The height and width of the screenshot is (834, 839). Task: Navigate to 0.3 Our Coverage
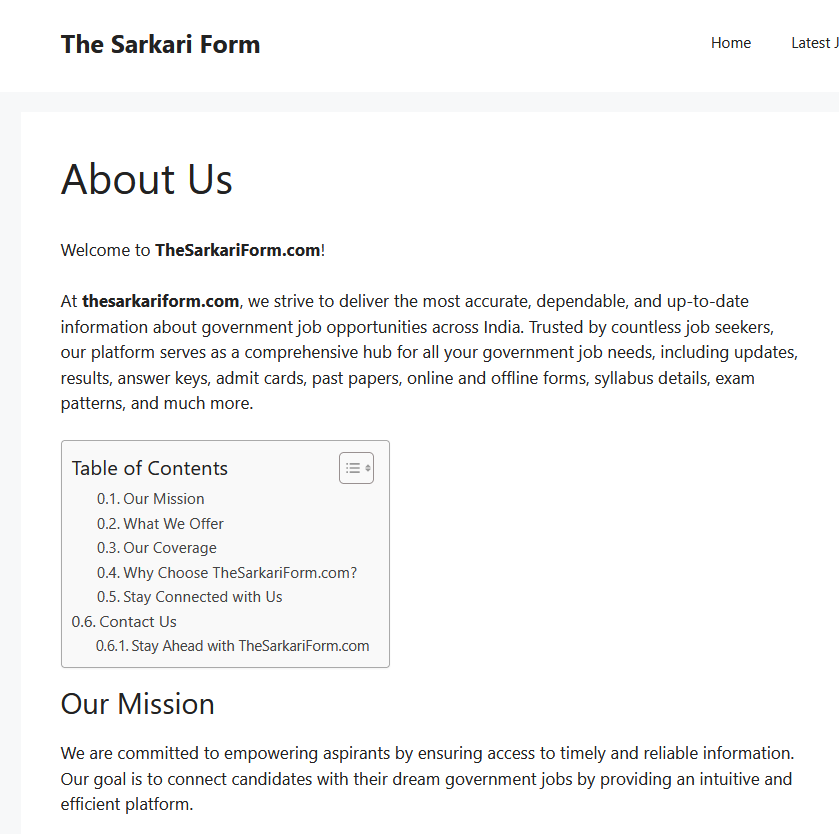click(x=156, y=548)
